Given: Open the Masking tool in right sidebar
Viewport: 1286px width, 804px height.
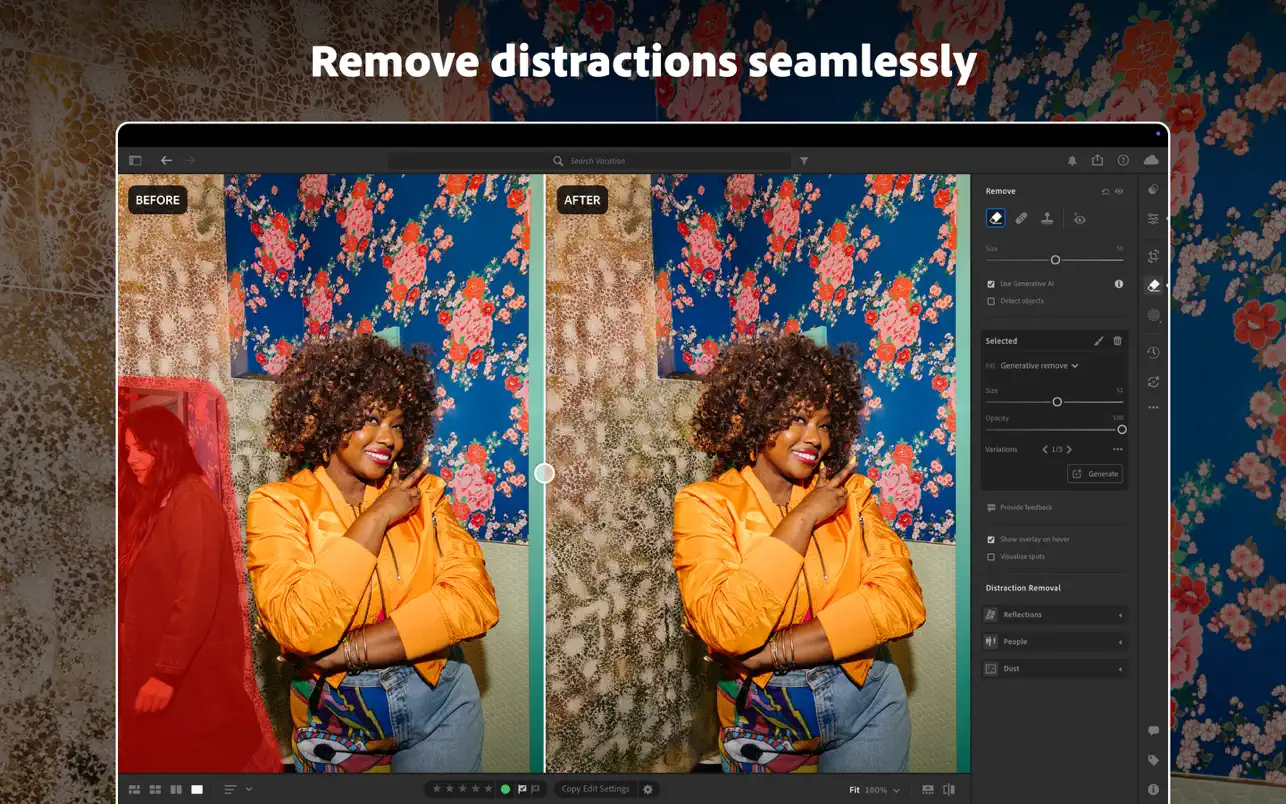Looking at the screenshot, I should pyautogui.click(x=1153, y=315).
